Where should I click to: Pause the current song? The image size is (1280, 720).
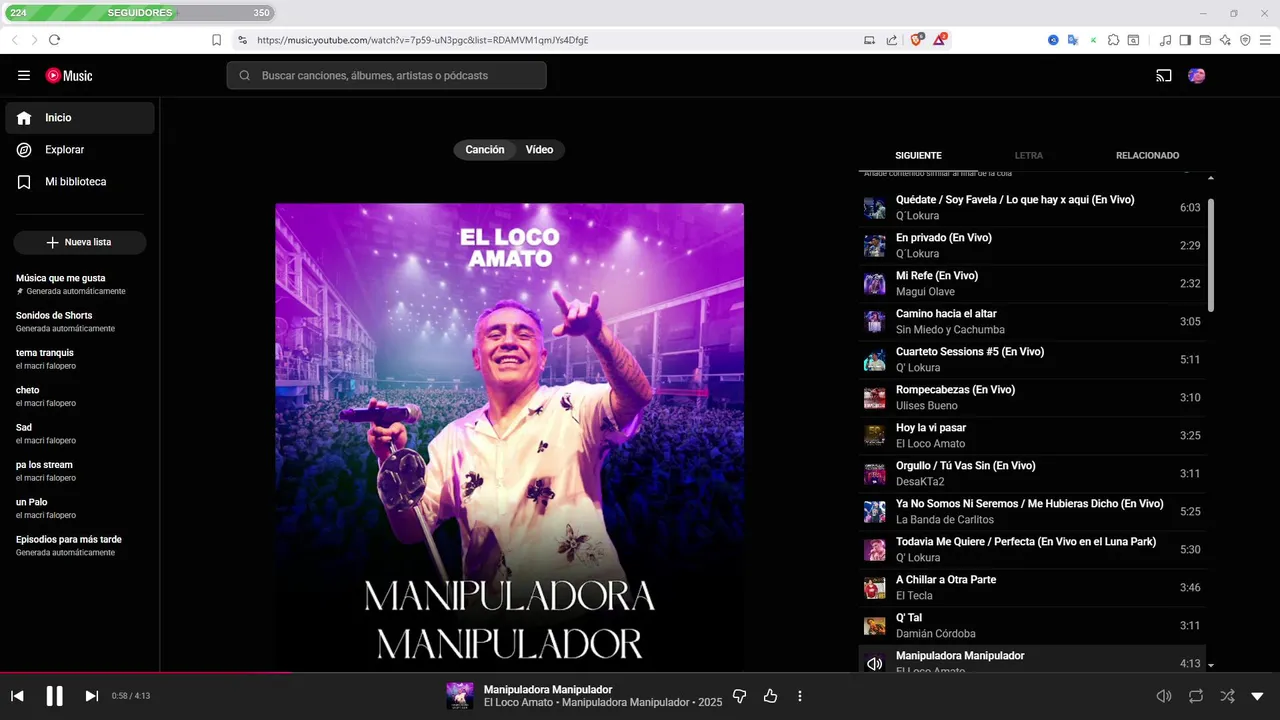(55, 696)
